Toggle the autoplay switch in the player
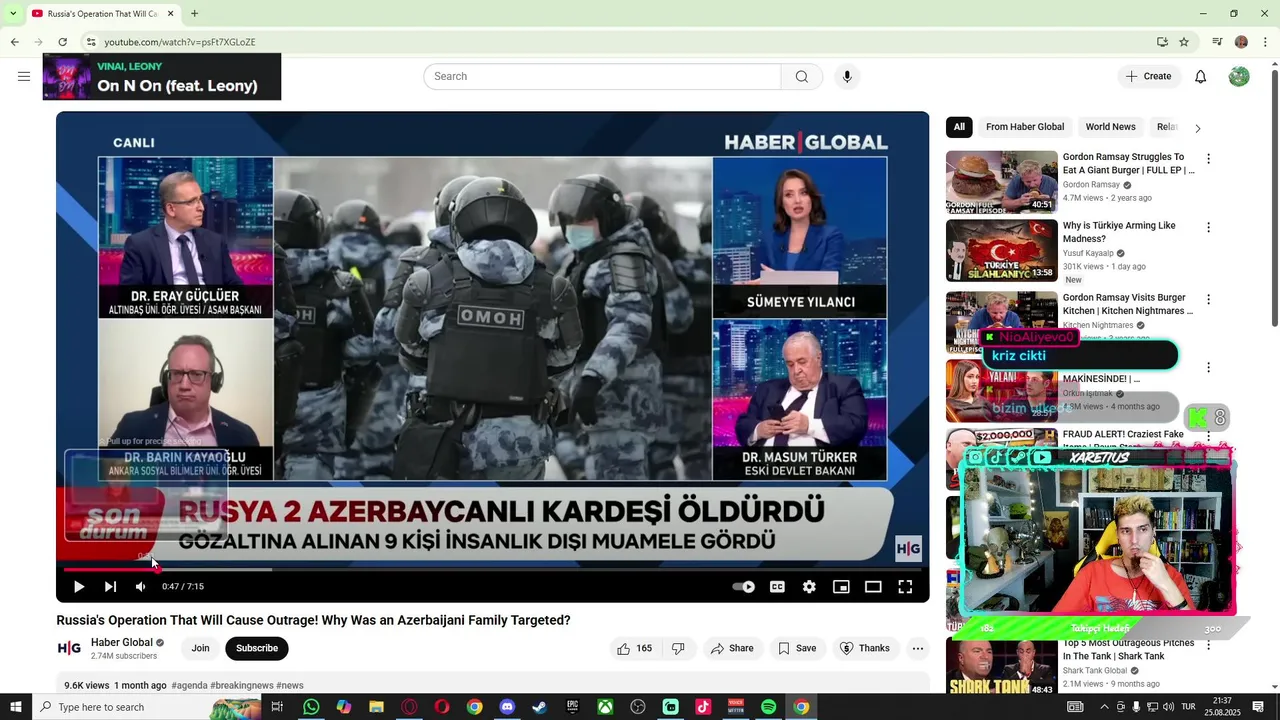Screen dimensions: 1280x720 743,587
